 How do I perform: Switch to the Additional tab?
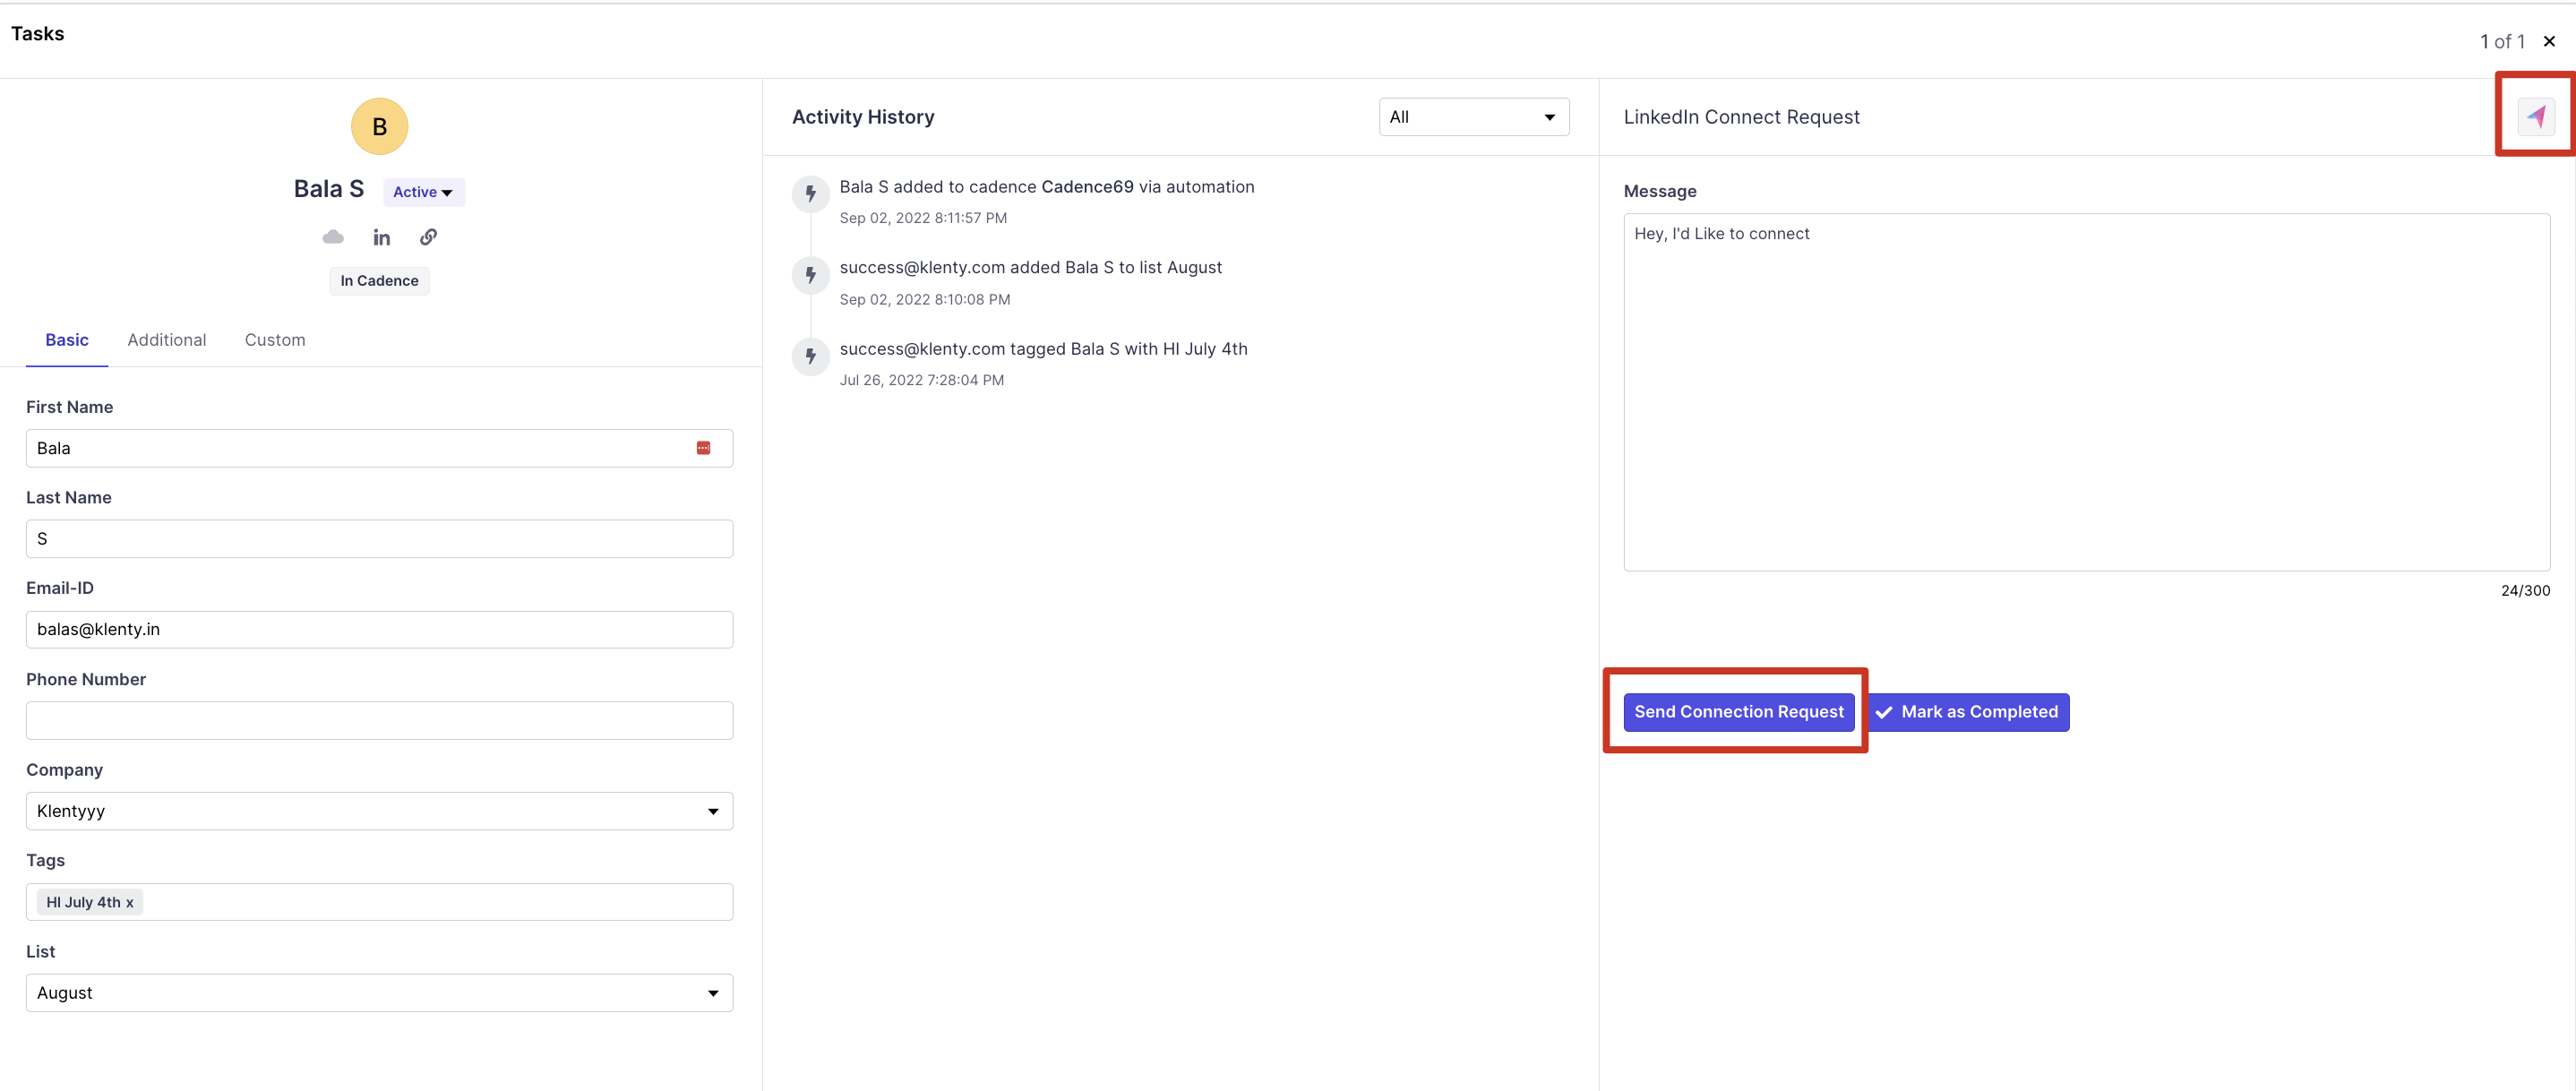(x=166, y=340)
